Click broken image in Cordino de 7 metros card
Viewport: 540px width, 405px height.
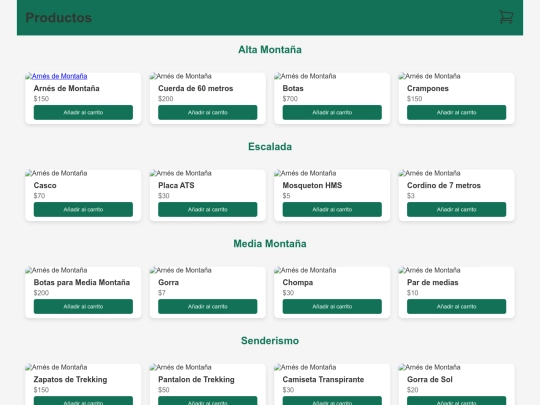point(429,173)
